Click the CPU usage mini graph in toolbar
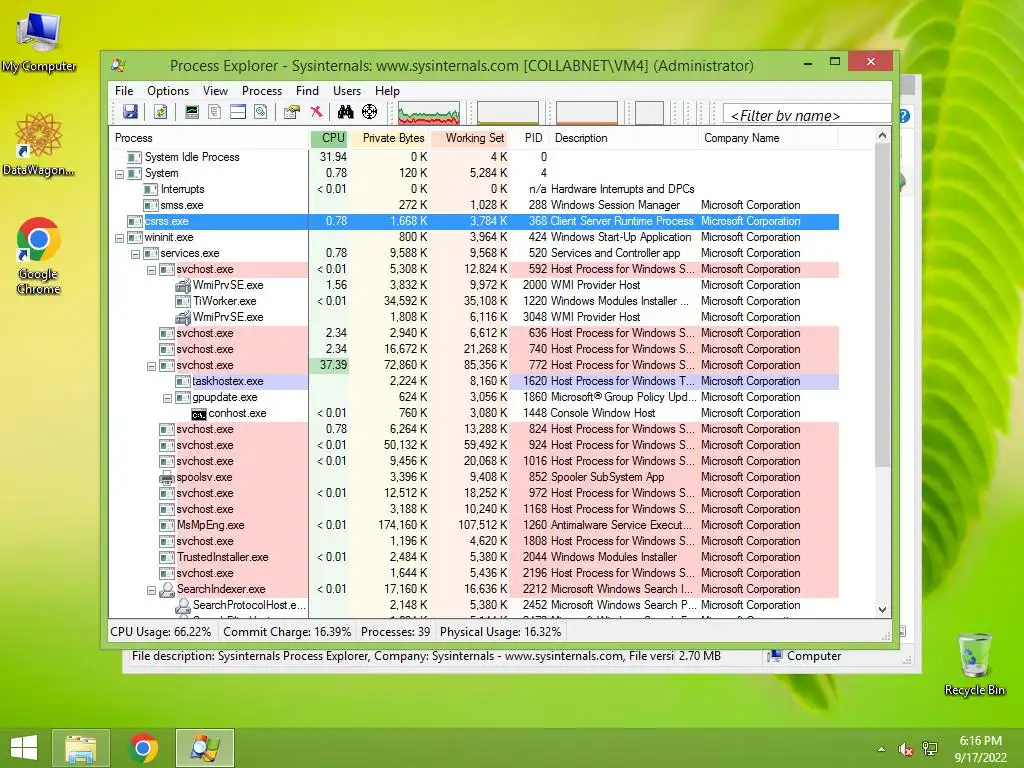Screen dimensions: 1024x768 click(x=429, y=112)
